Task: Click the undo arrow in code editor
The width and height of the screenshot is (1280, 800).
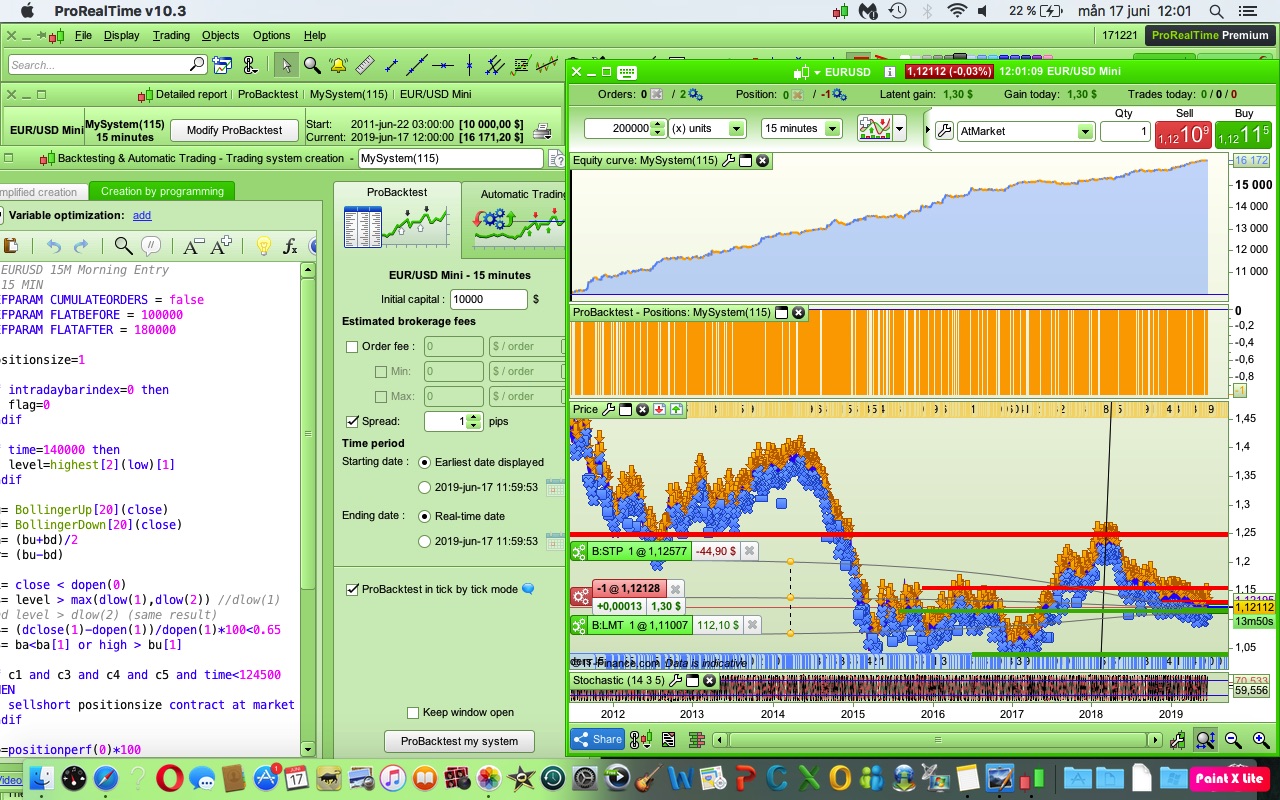Action: (x=54, y=246)
